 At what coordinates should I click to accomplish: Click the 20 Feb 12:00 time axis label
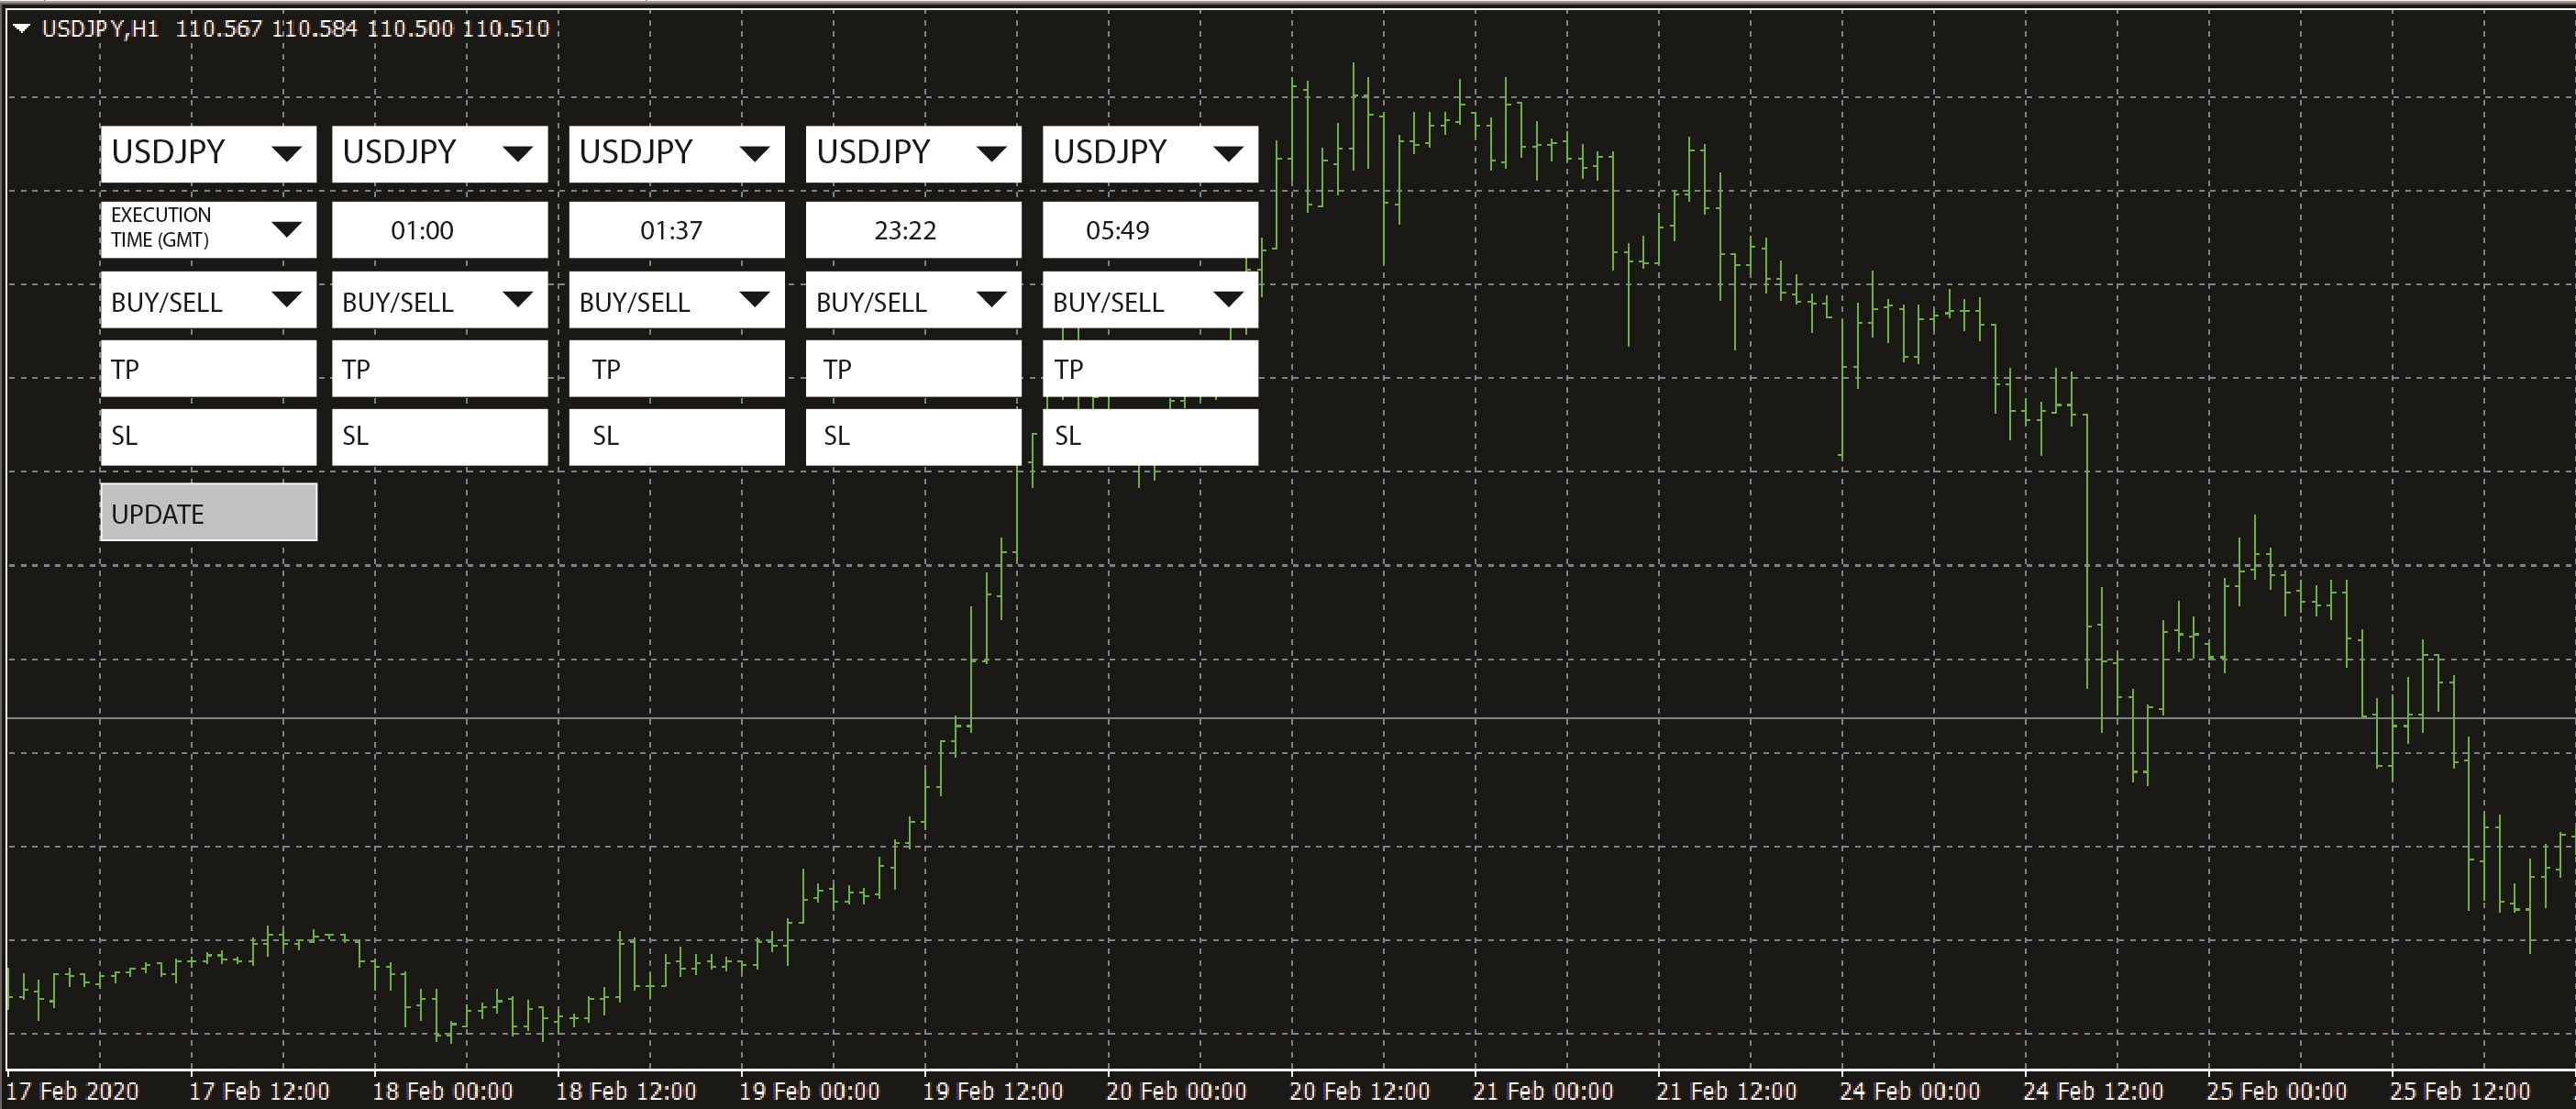point(1359,1091)
